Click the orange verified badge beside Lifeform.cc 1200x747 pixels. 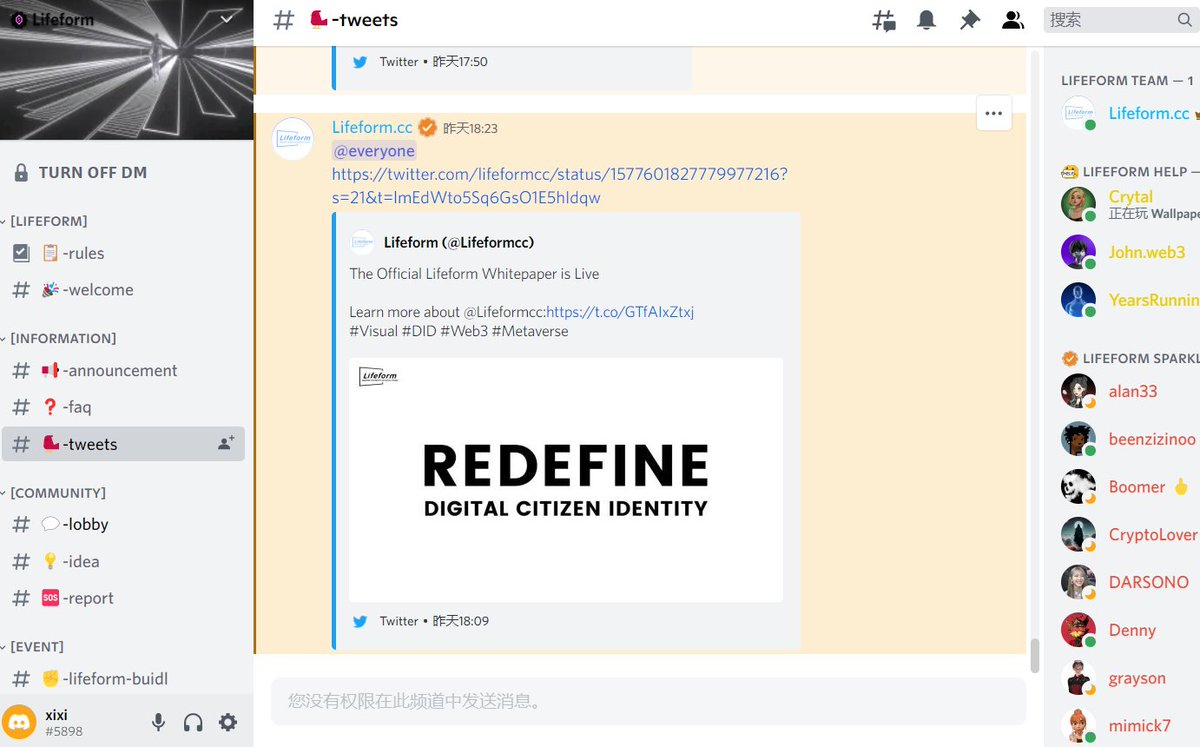point(427,127)
